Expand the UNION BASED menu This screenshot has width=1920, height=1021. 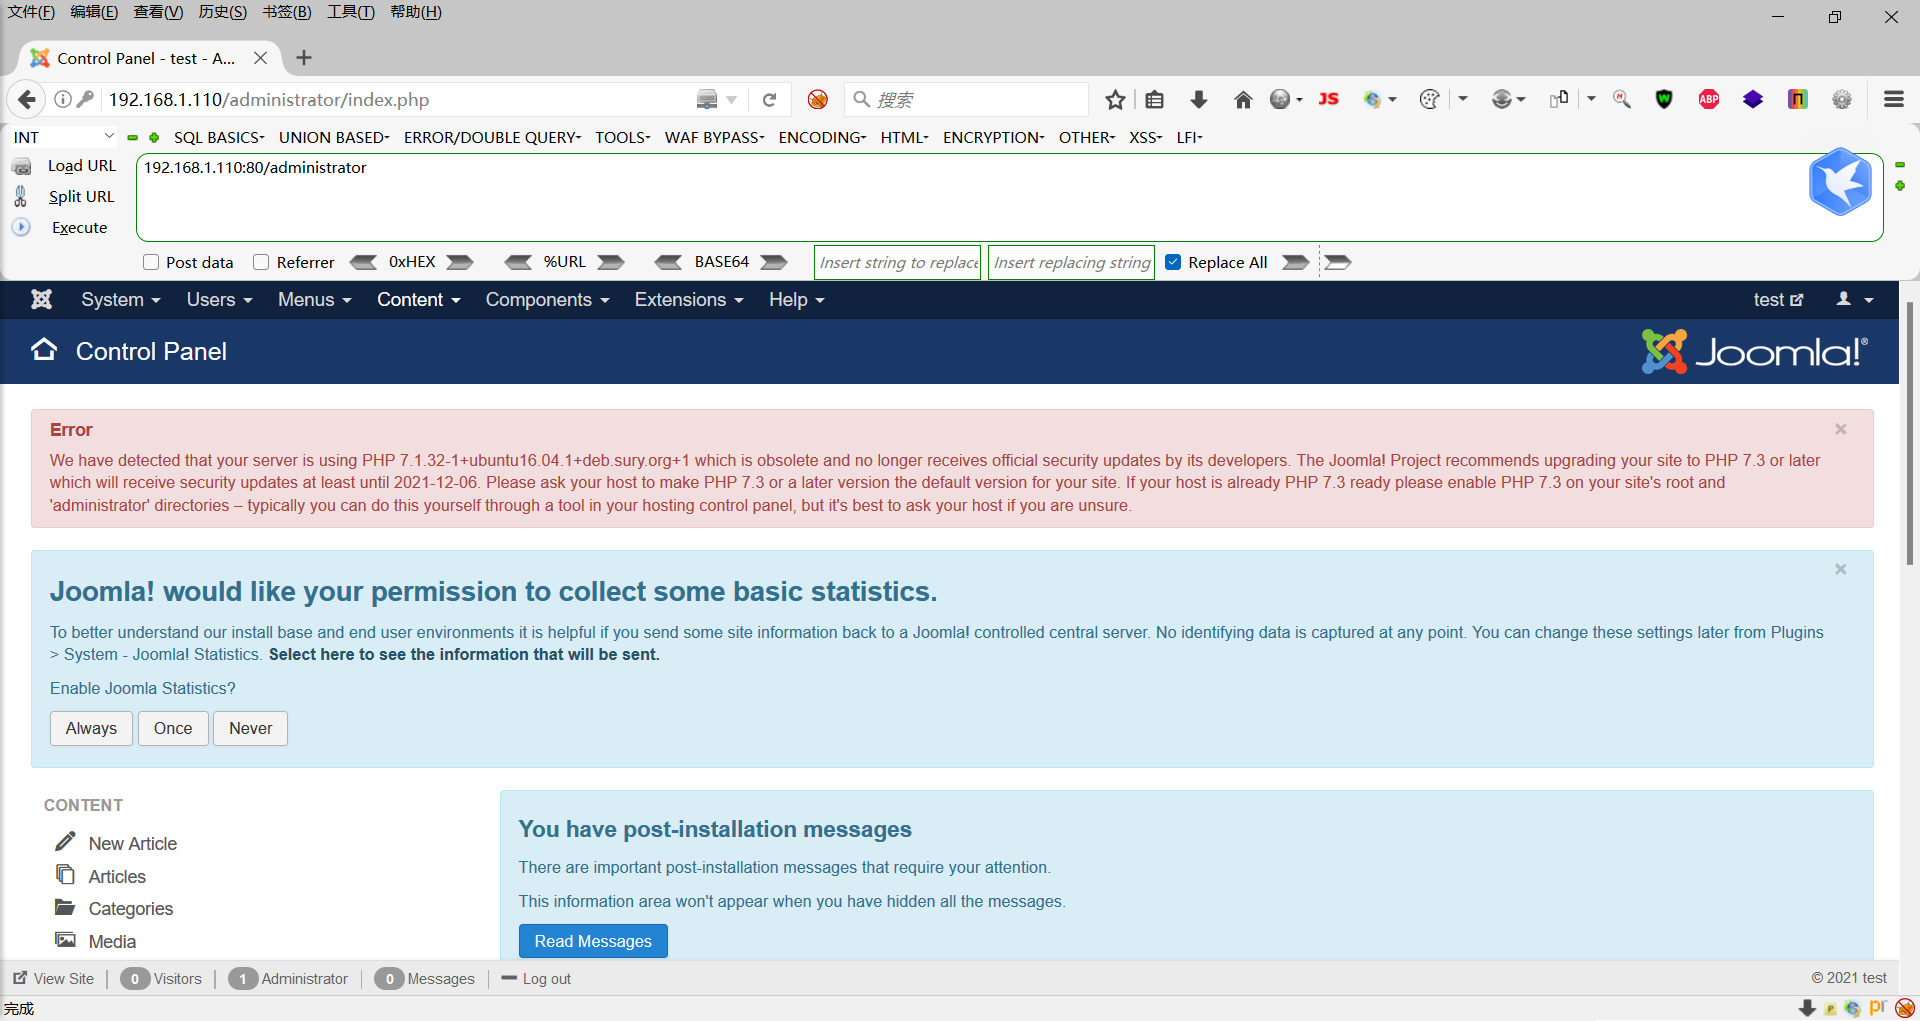[334, 137]
